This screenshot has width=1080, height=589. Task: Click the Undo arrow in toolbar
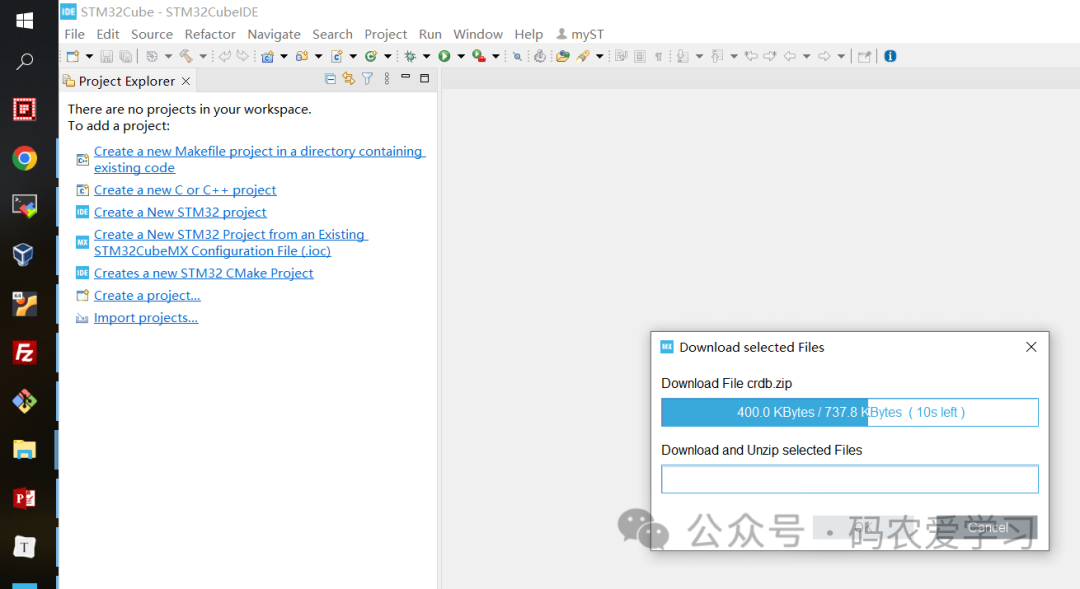click(x=225, y=56)
